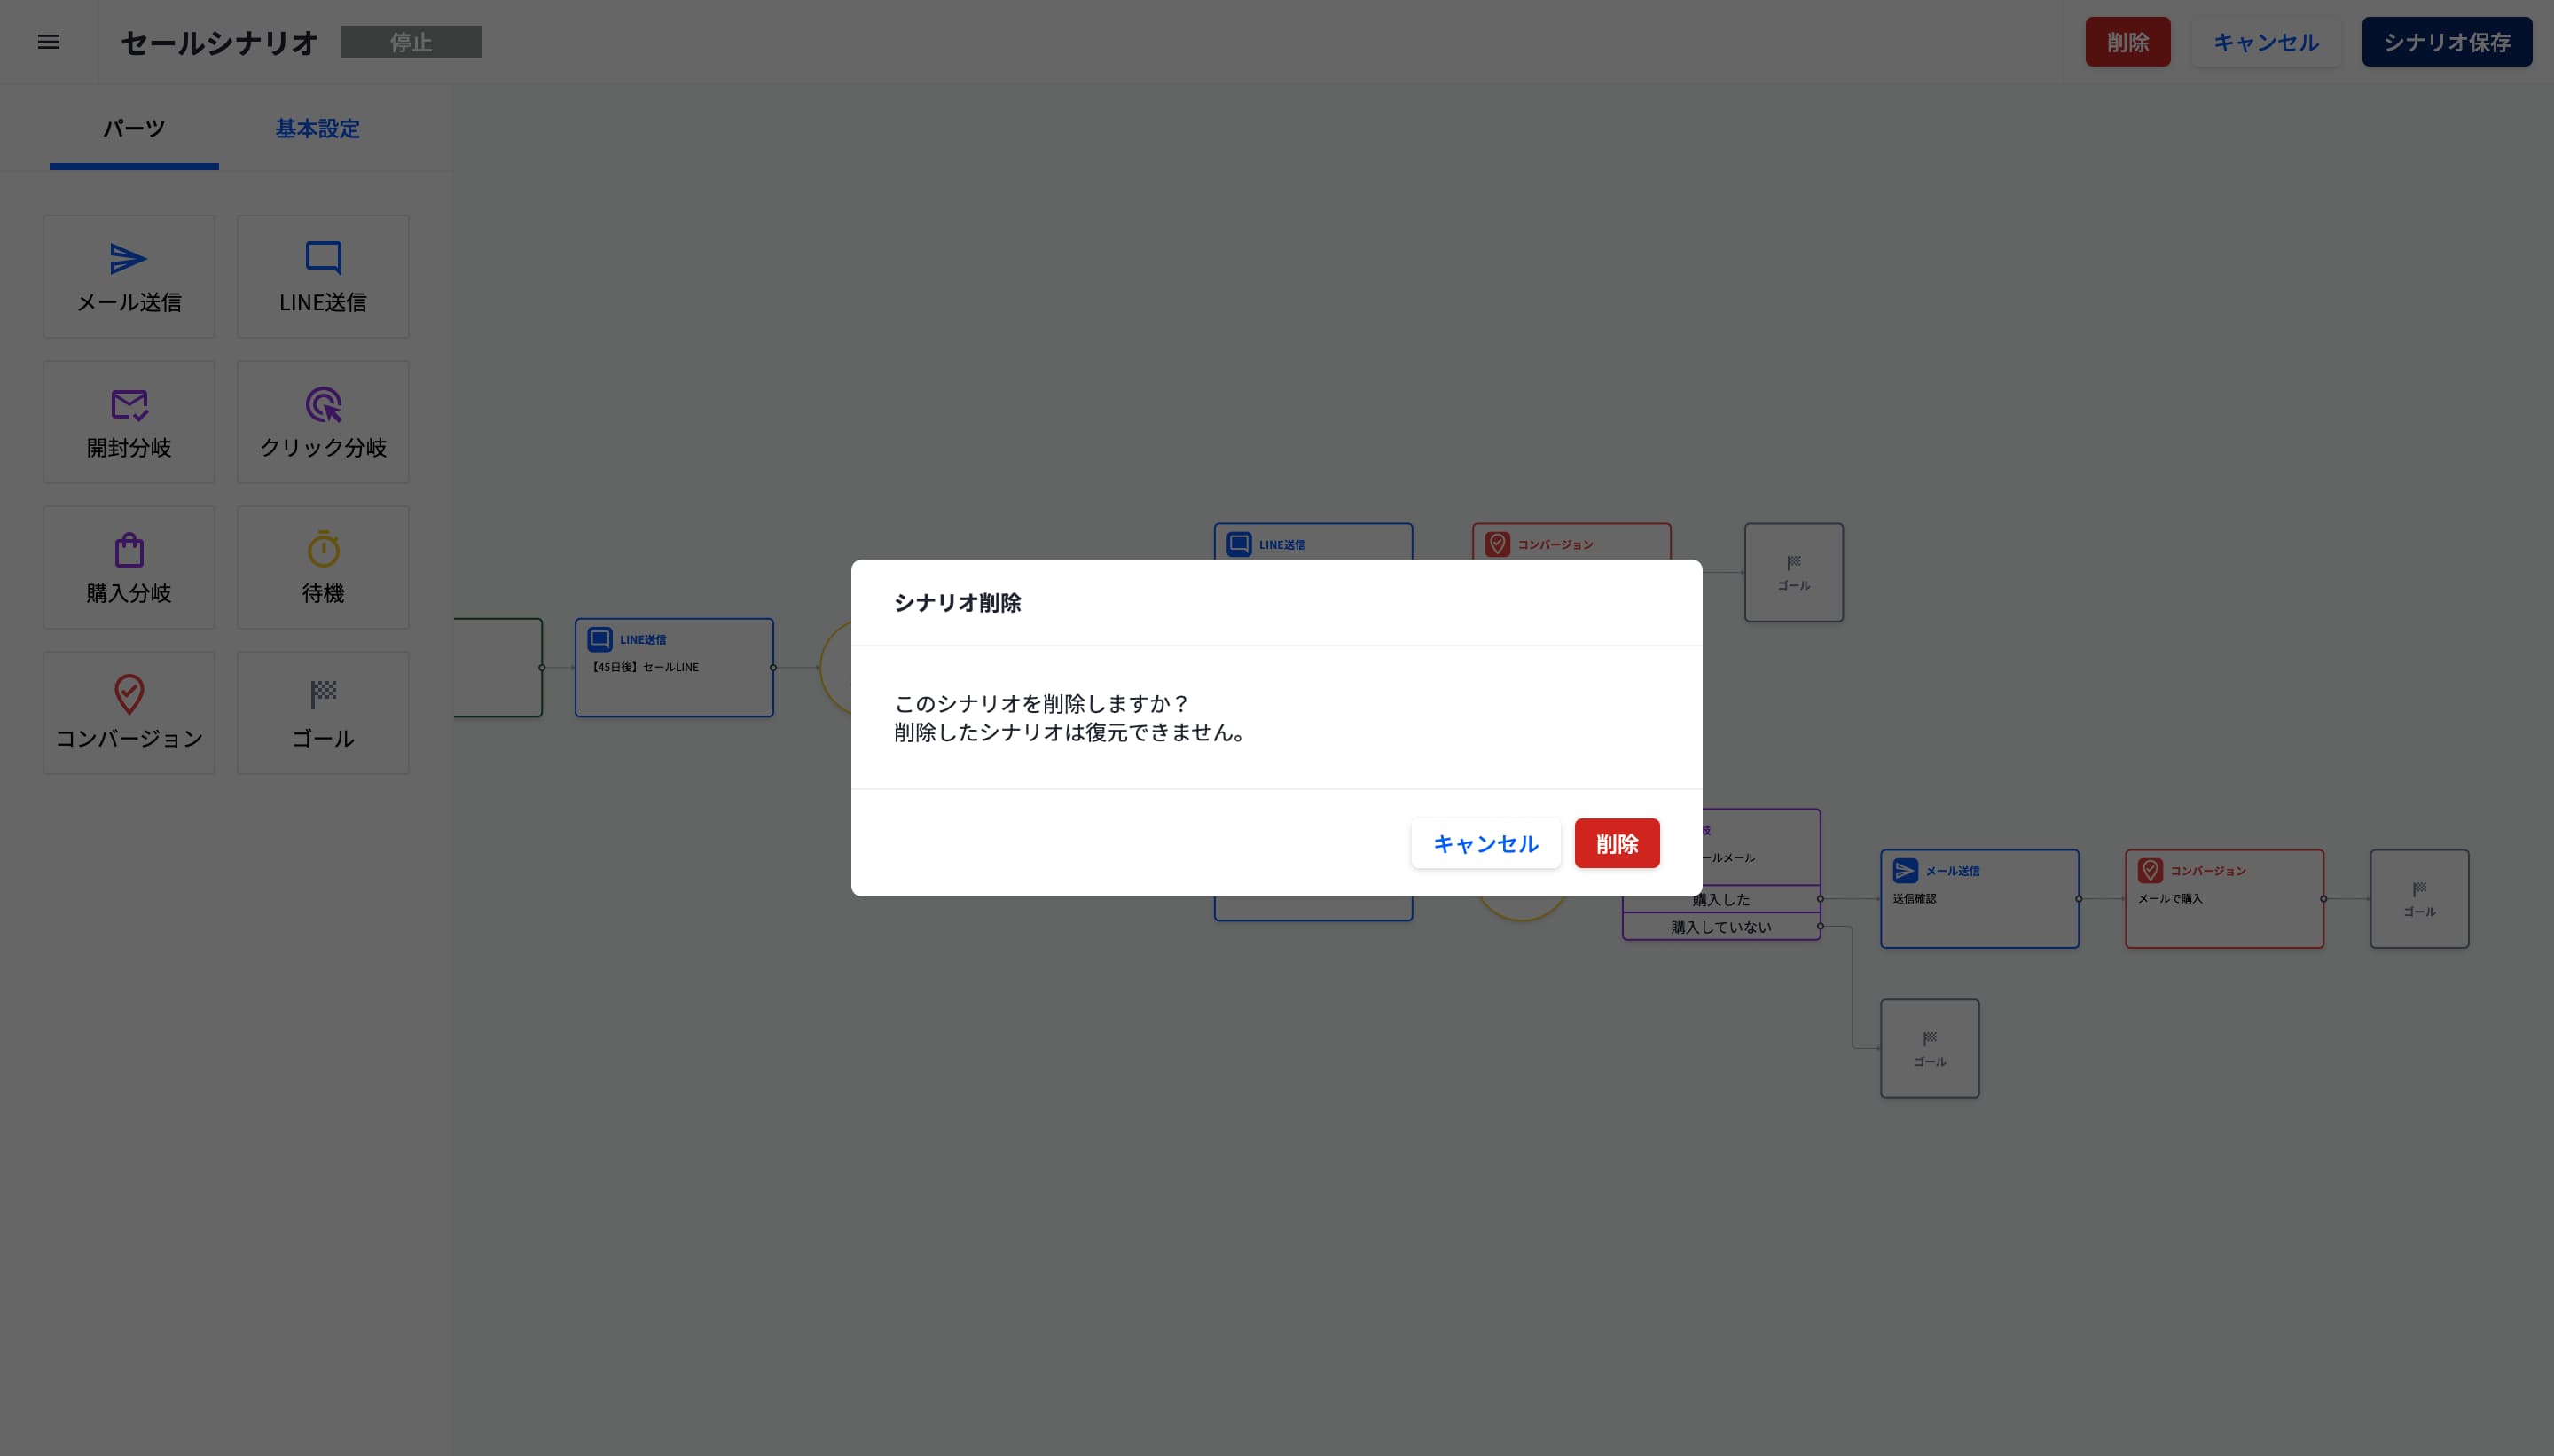Select the ゴール flag part icon
This screenshot has width=2554, height=1456.
322,693
